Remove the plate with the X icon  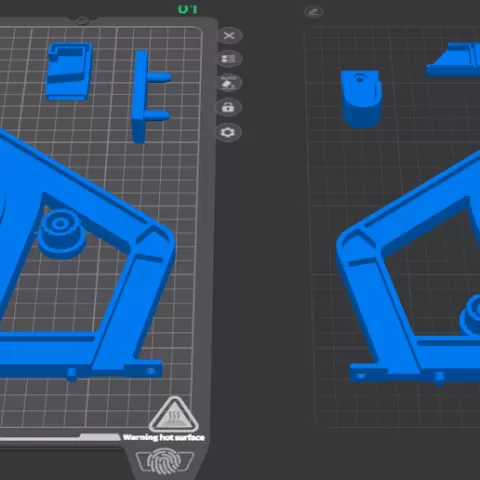click(229, 36)
